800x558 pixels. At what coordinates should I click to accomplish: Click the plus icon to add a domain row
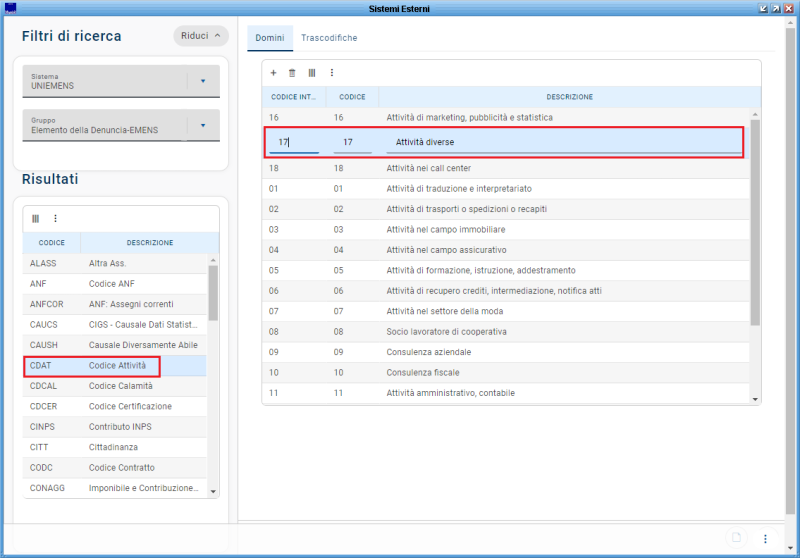click(x=274, y=73)
